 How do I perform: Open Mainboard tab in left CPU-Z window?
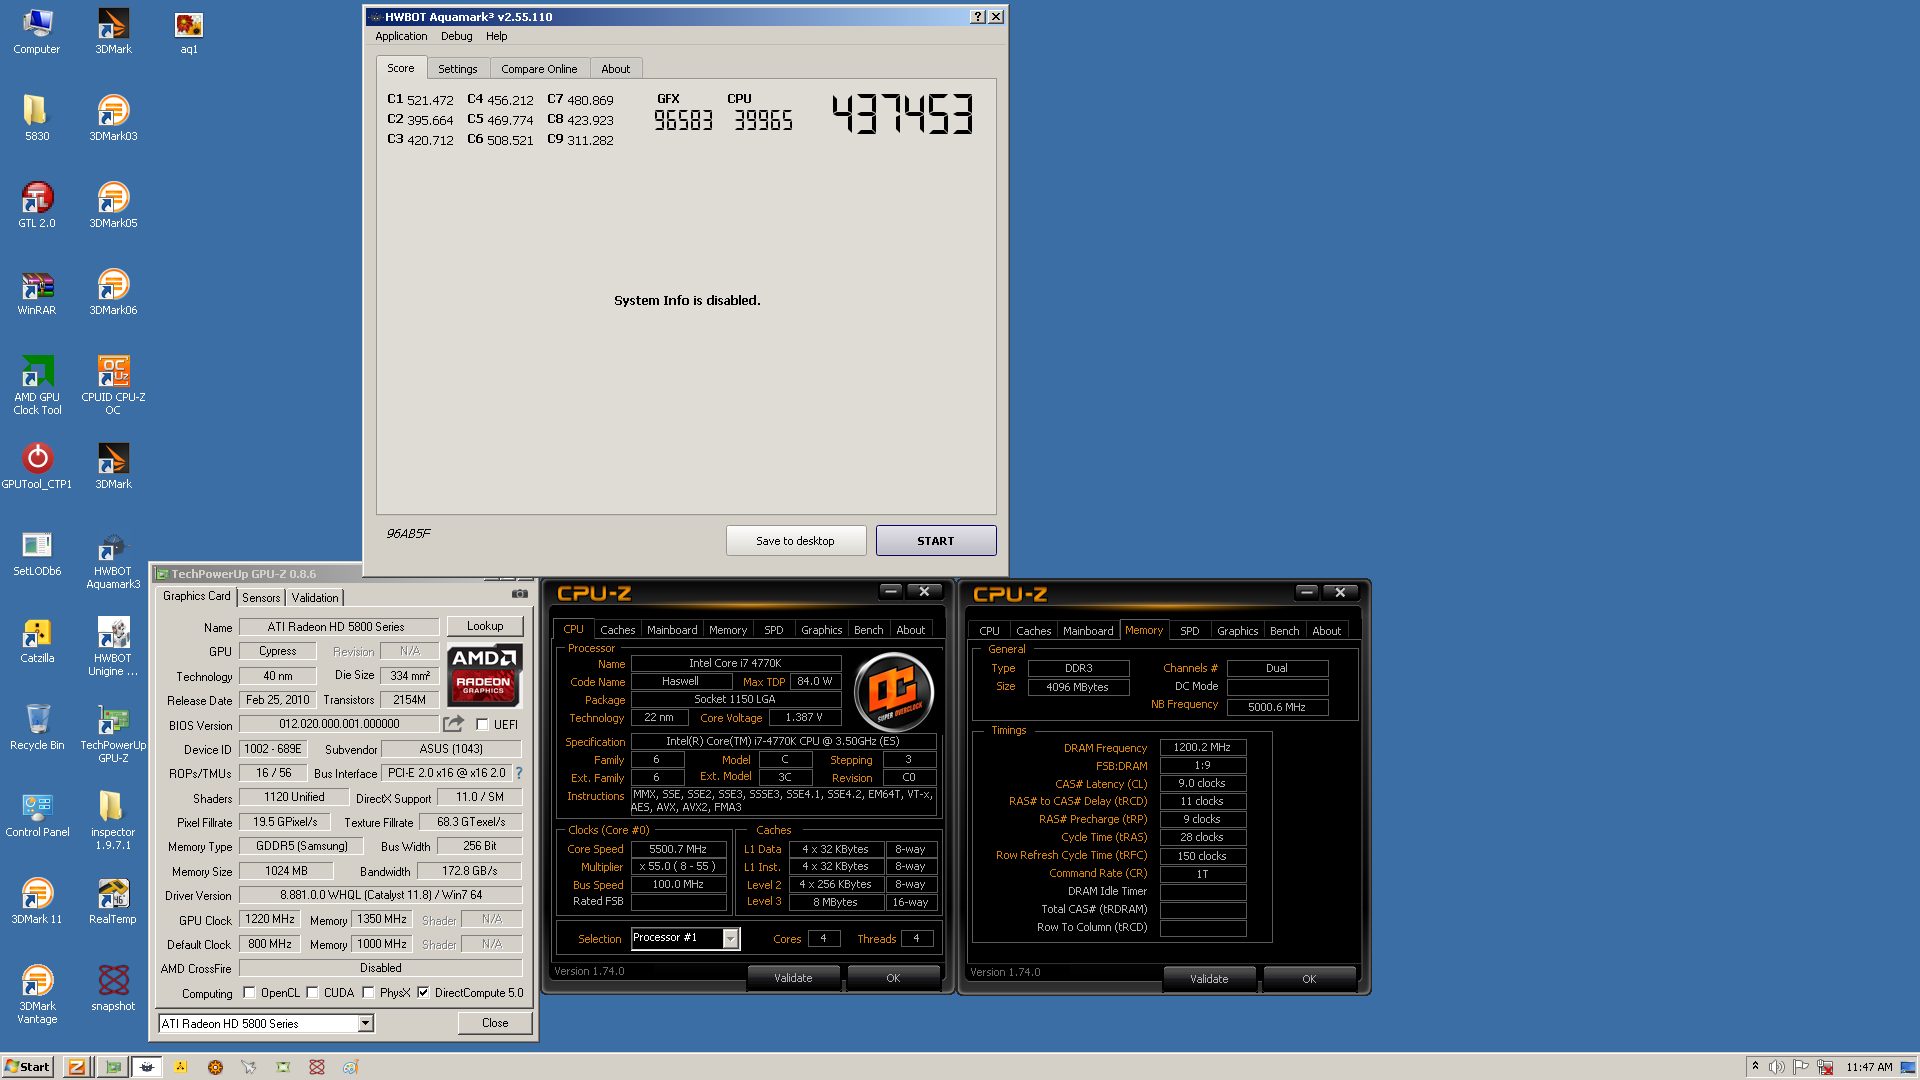click(x=672, y=630)
